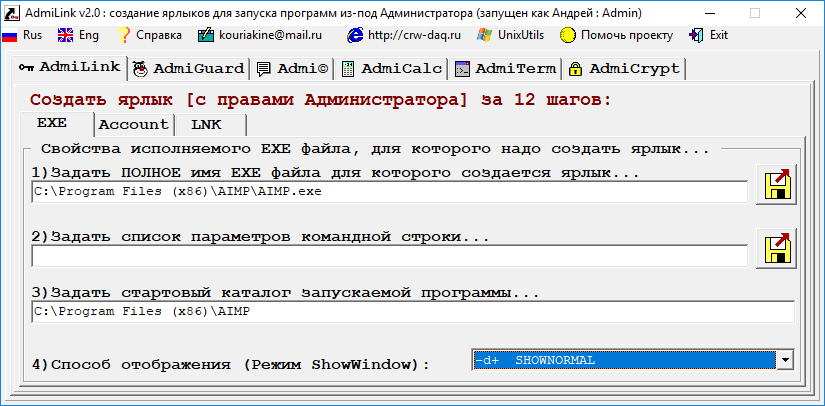The height and width of the screenshot is (406, 825).
Task: Open http://crw-daq.ru website link
Action: click(x=405, y=35)
